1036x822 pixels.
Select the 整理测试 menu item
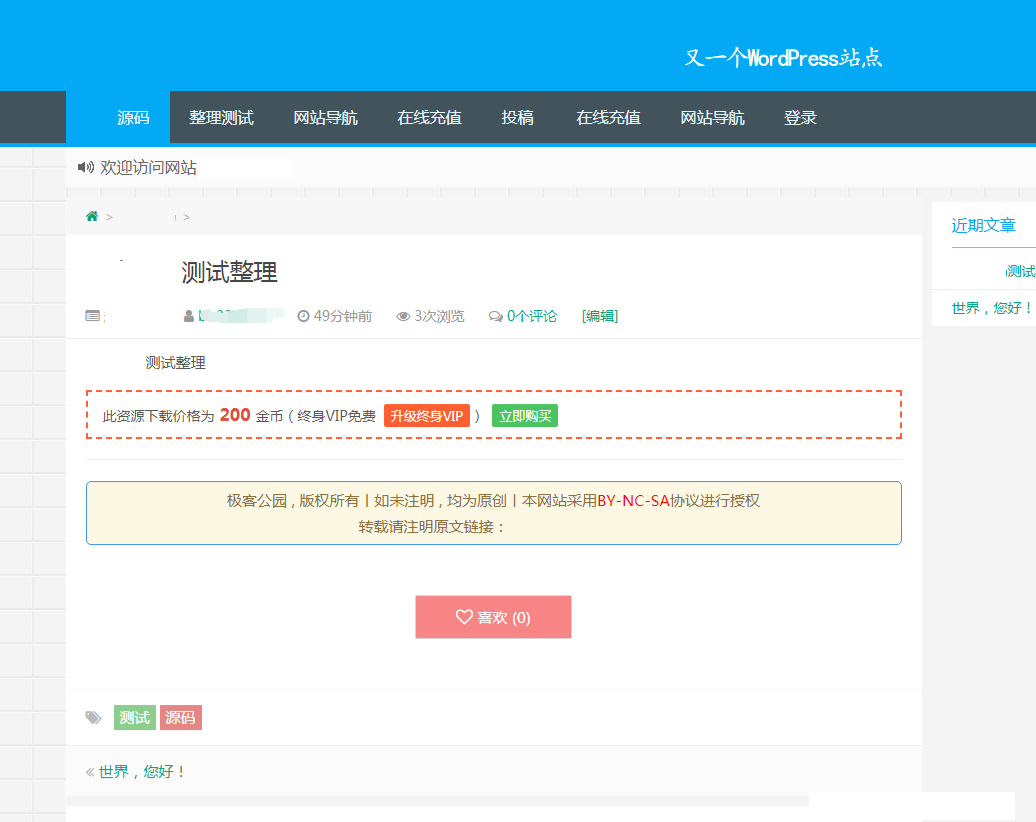click(x=221, y=117)
